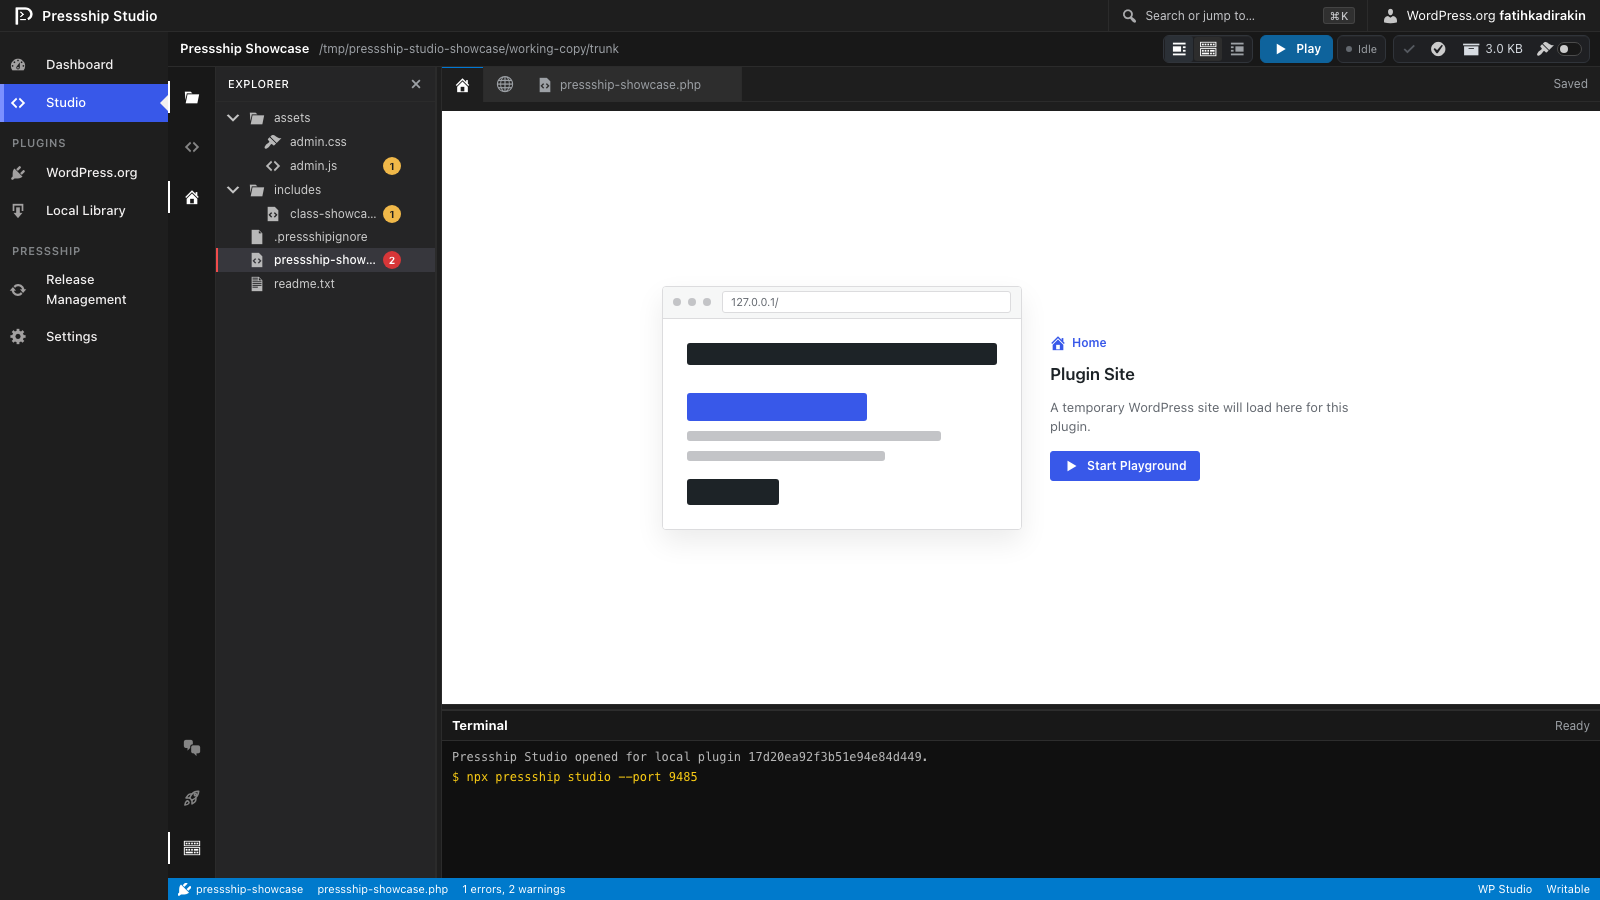Select the sidebar layout icon
Viewport: 1600px width, 900px height.
coord(1179,49)
